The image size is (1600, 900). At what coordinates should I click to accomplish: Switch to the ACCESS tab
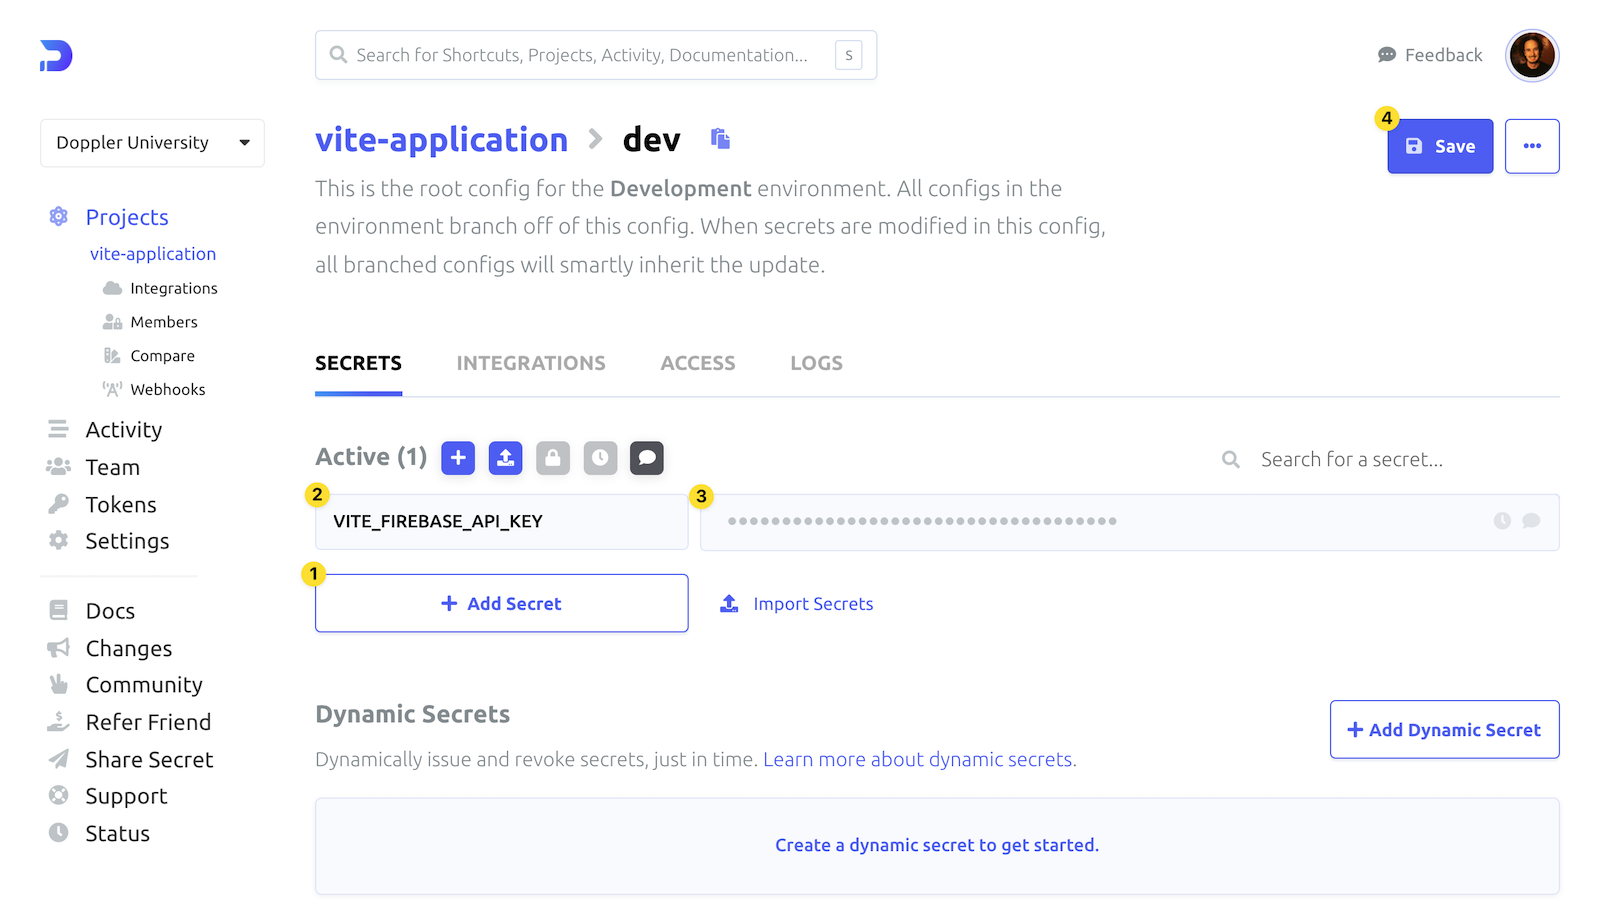click(x=698, y=363)
